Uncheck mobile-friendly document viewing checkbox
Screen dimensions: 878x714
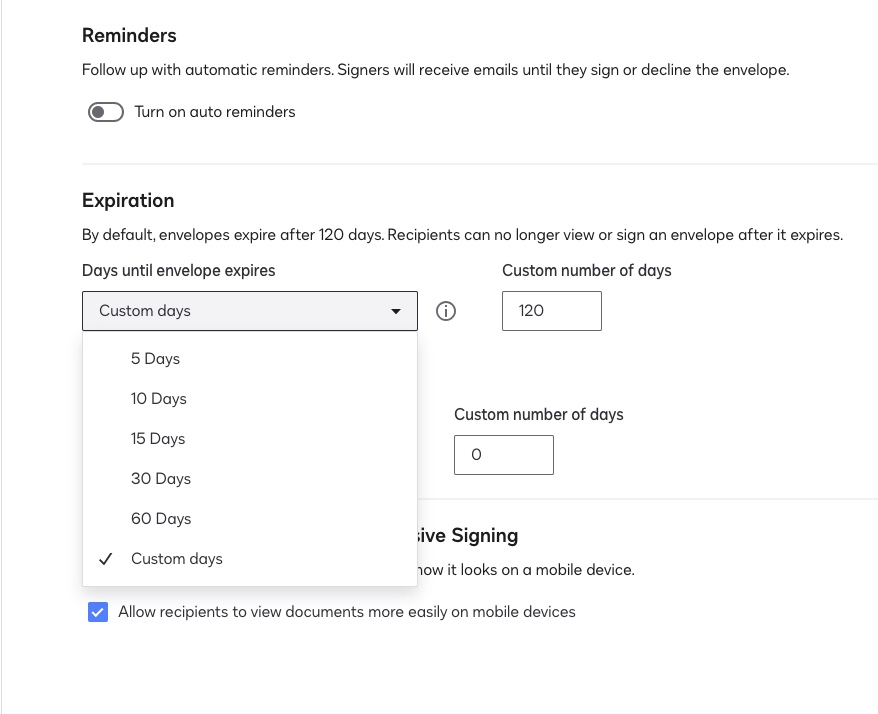click(x=97, y=611)
